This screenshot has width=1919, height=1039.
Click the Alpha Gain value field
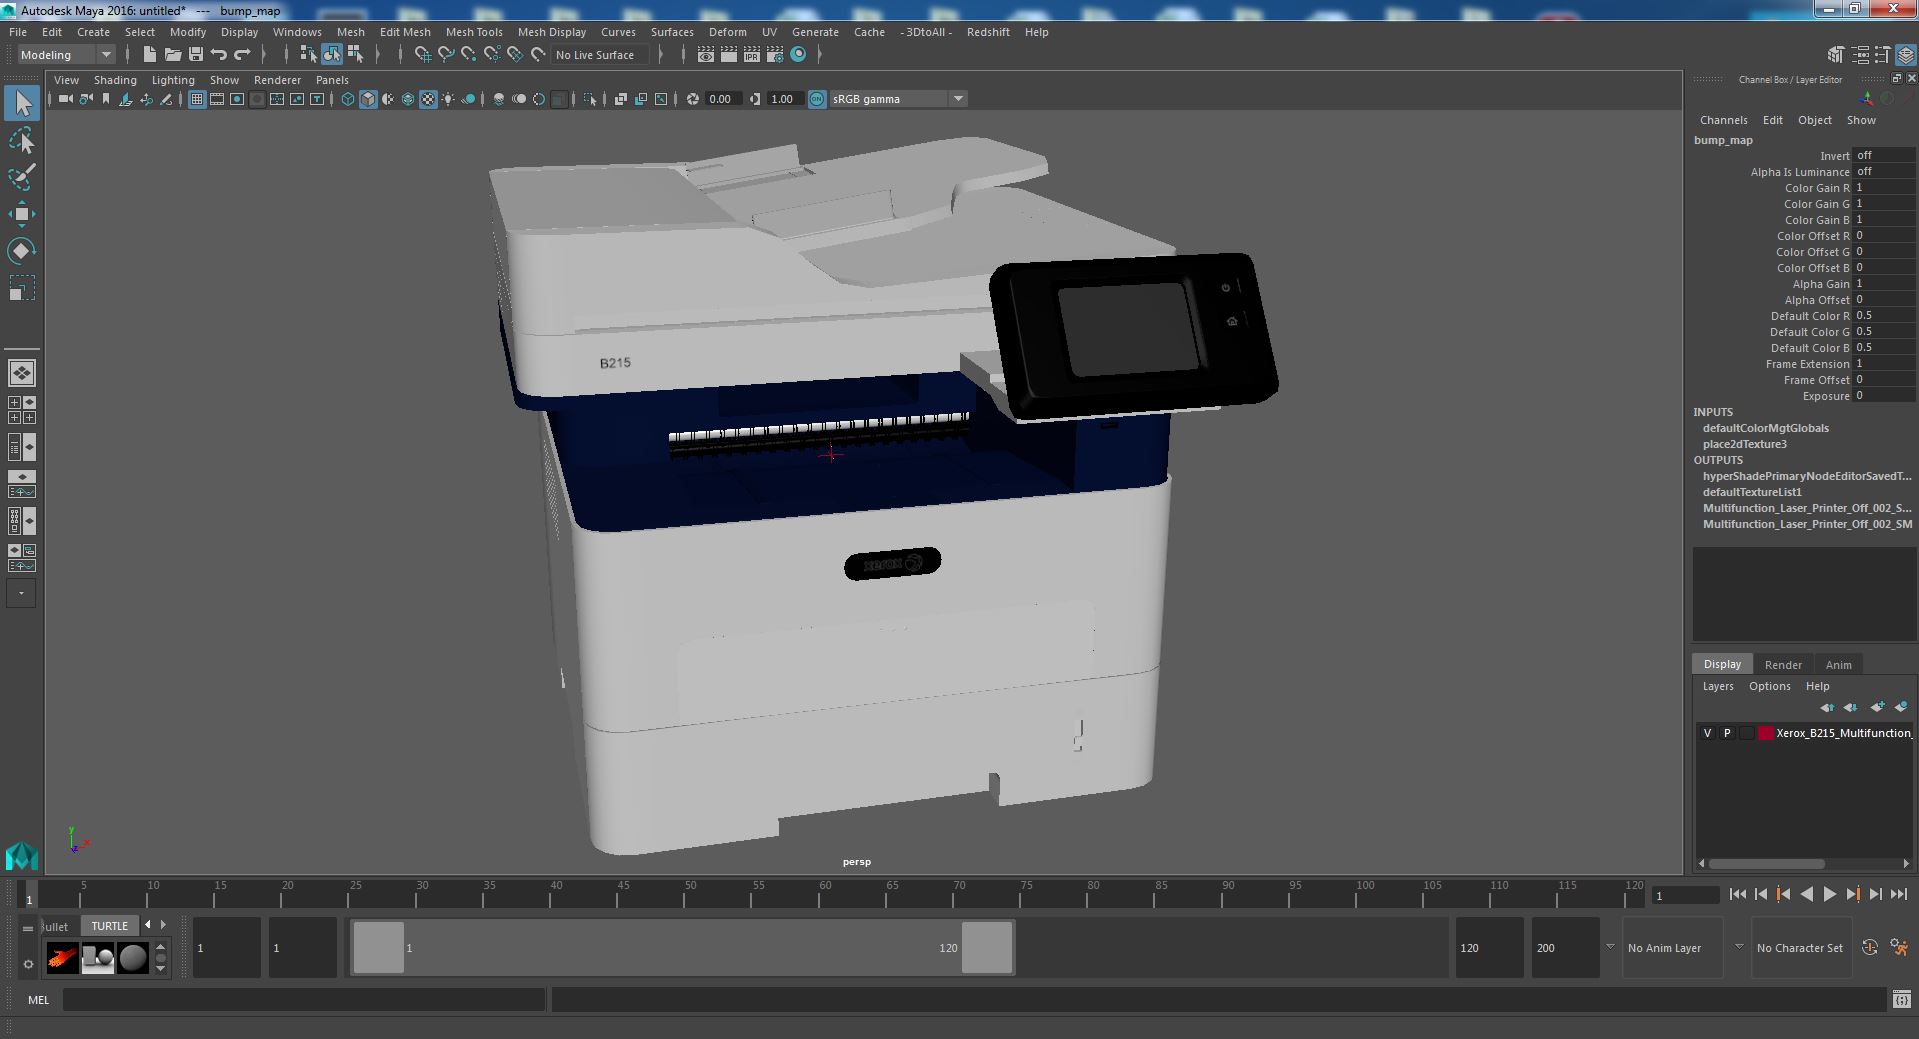pyautogui.click(x=1884, y=284)
